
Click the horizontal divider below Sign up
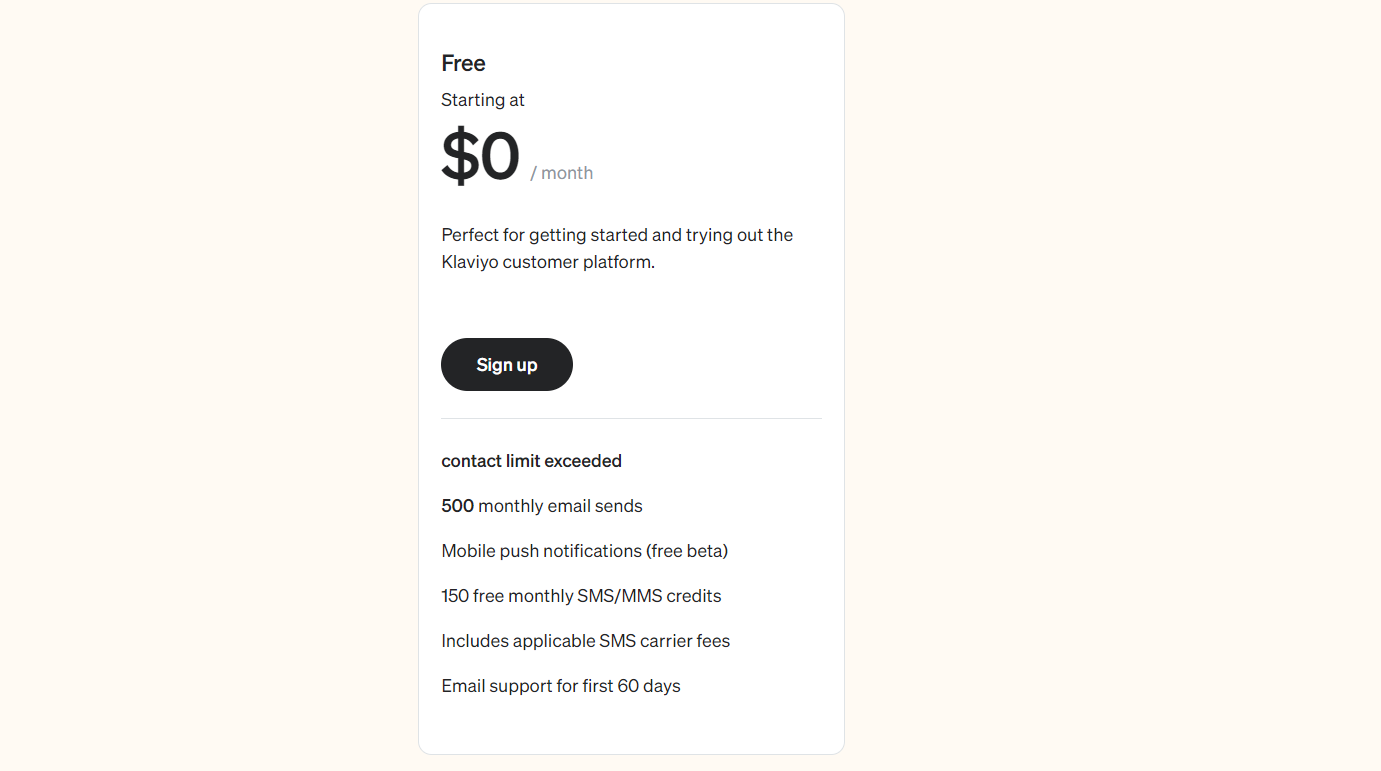coord(631,418)
